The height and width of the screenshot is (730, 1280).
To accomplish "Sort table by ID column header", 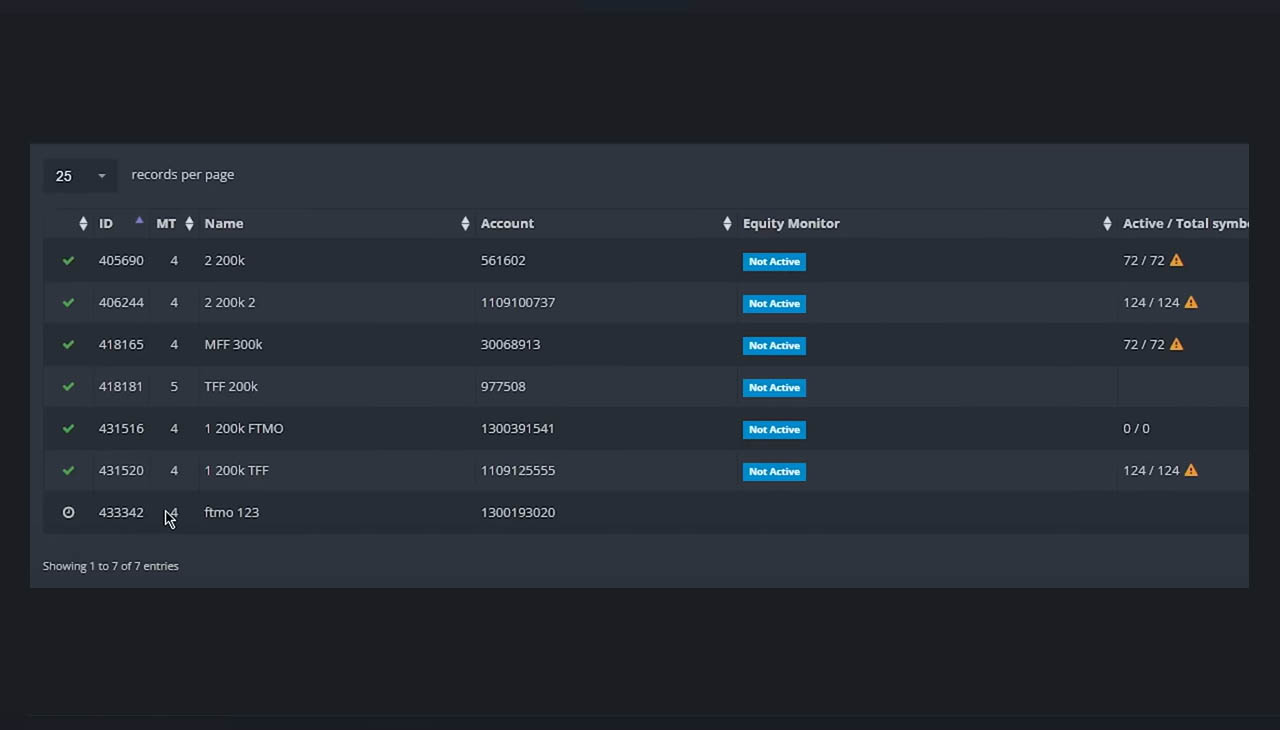I will [106, 223].
